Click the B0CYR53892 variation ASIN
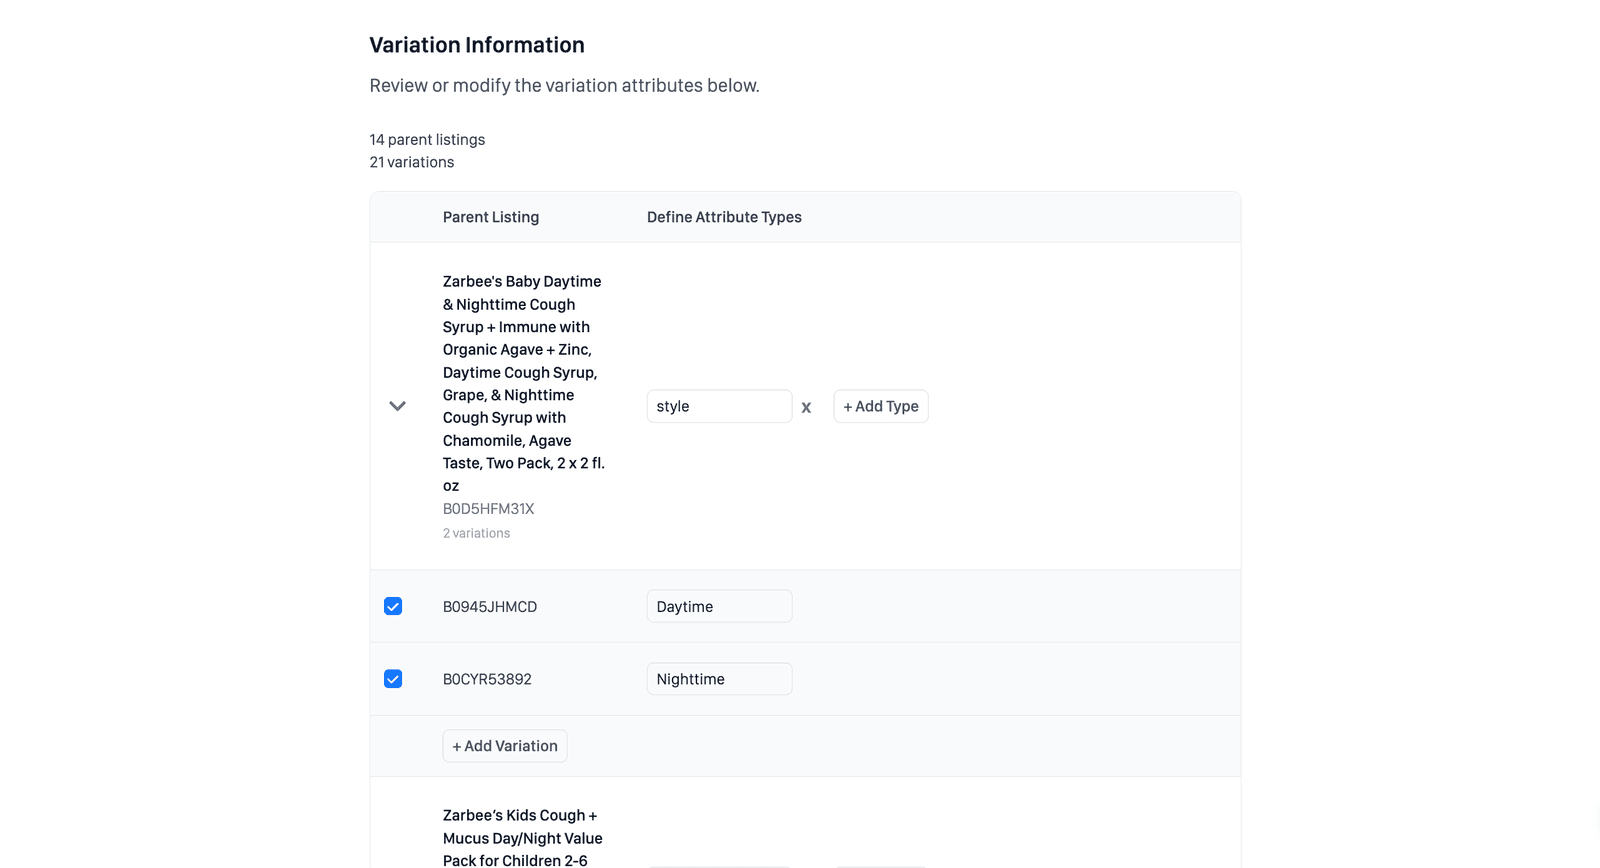Viewport: 1600px width, 868px height. [x=487, y=679]
